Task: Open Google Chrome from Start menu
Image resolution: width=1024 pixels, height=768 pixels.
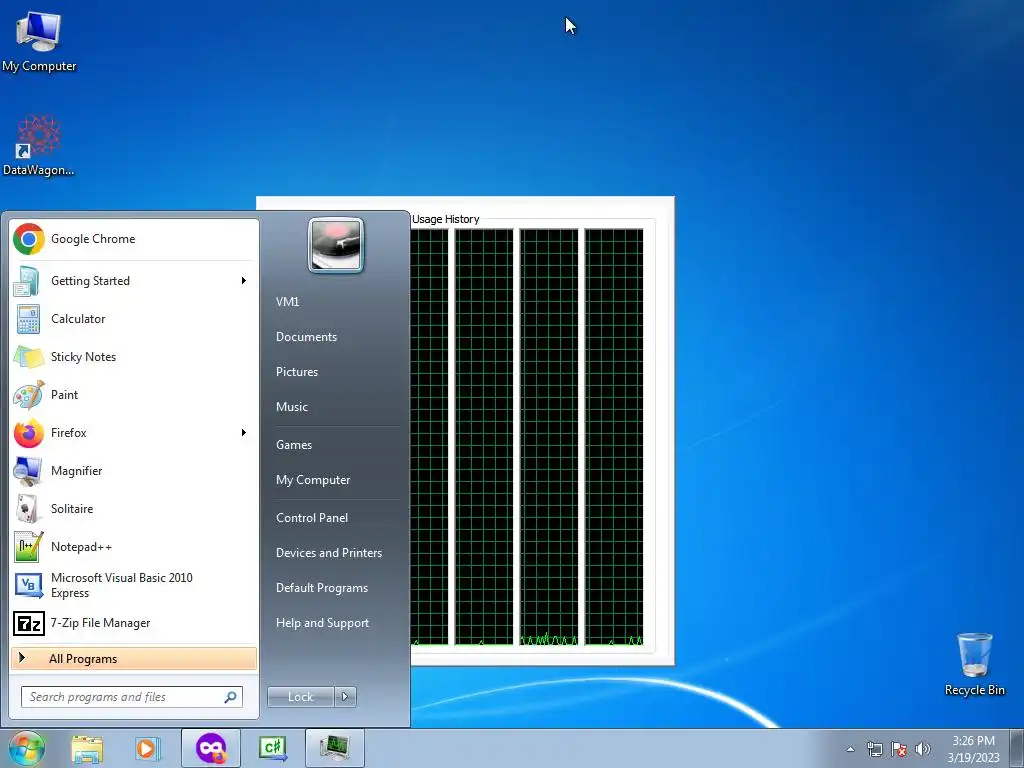Action: [x=134, y=239]
